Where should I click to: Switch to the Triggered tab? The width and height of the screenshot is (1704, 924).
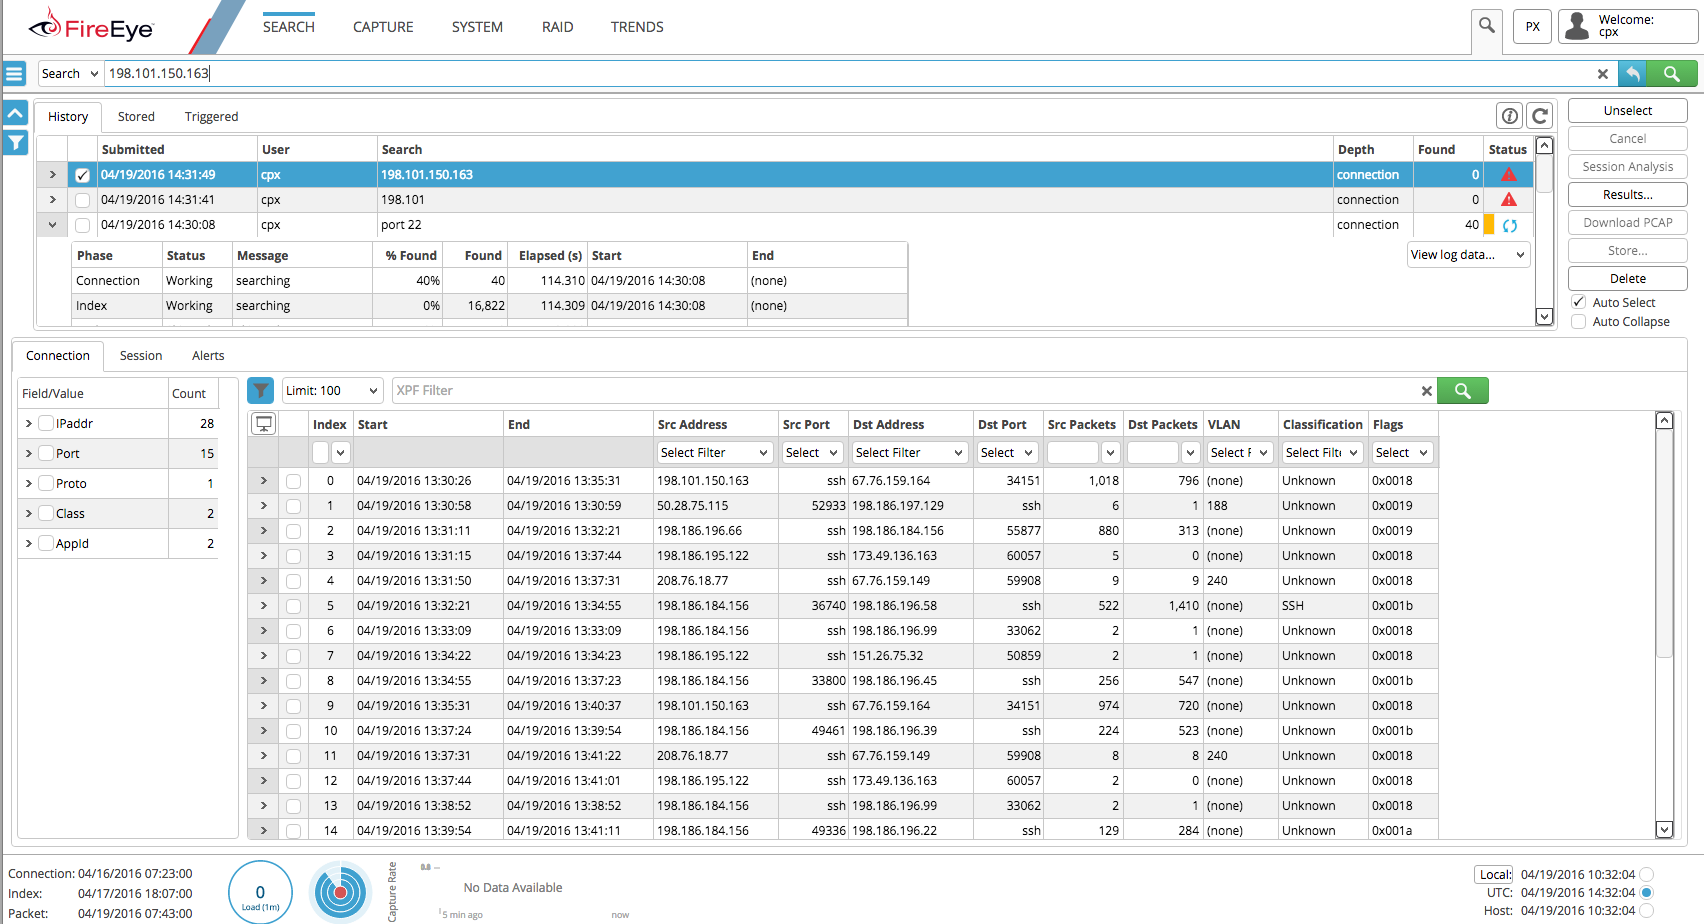point(211,117)
